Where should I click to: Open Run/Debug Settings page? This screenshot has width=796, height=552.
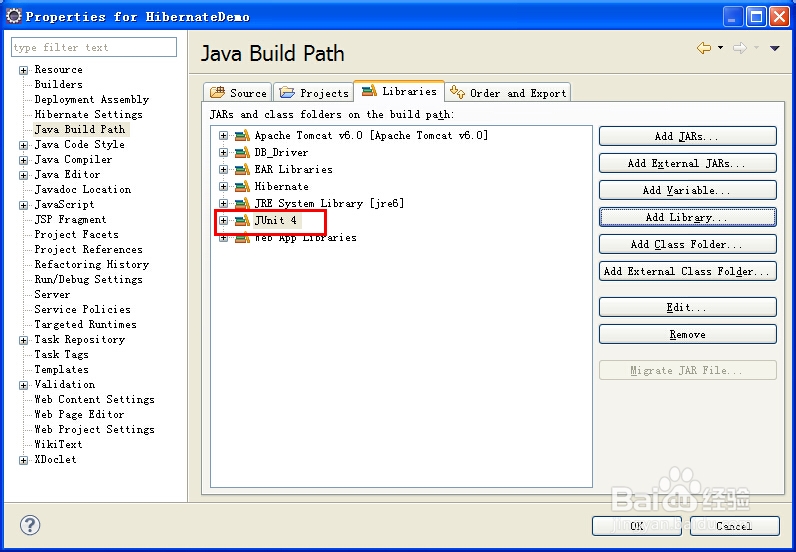tap(88, 279)
